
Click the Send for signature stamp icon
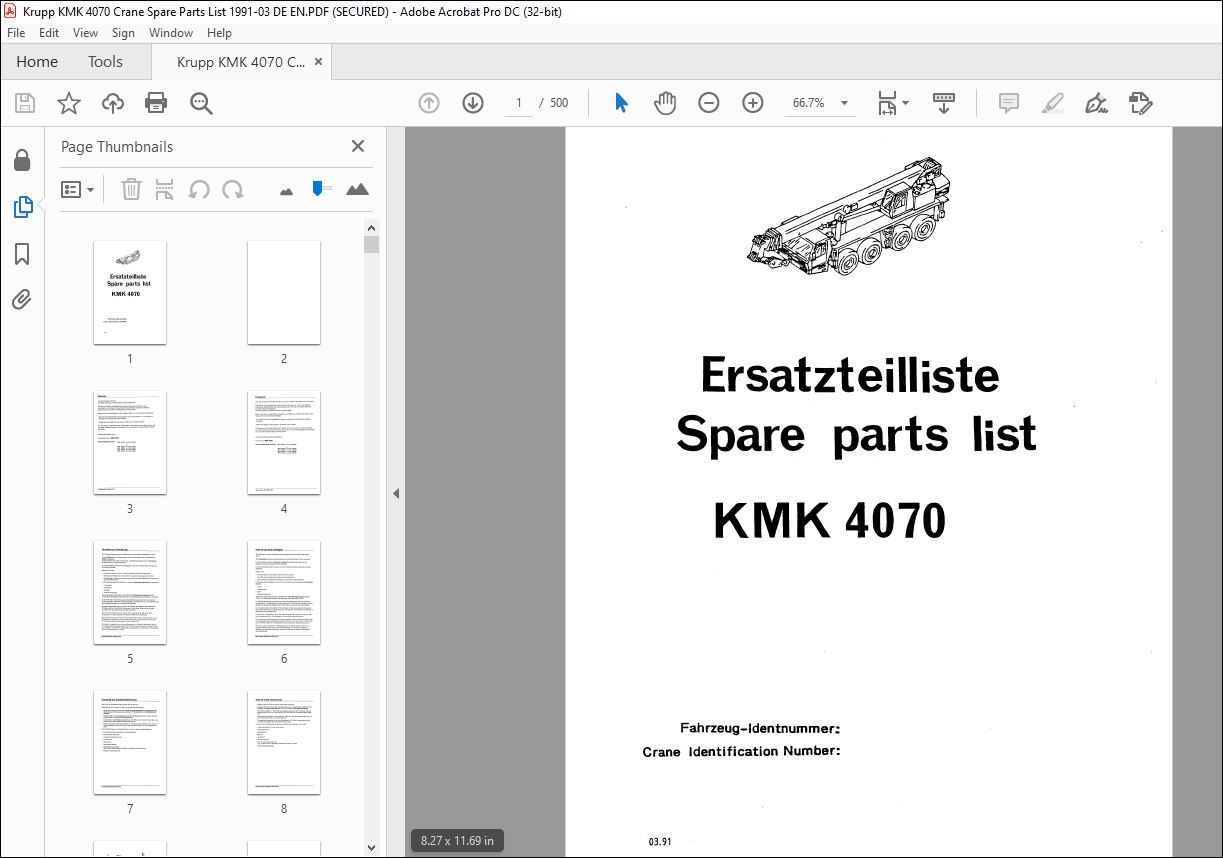(1140, 103)
